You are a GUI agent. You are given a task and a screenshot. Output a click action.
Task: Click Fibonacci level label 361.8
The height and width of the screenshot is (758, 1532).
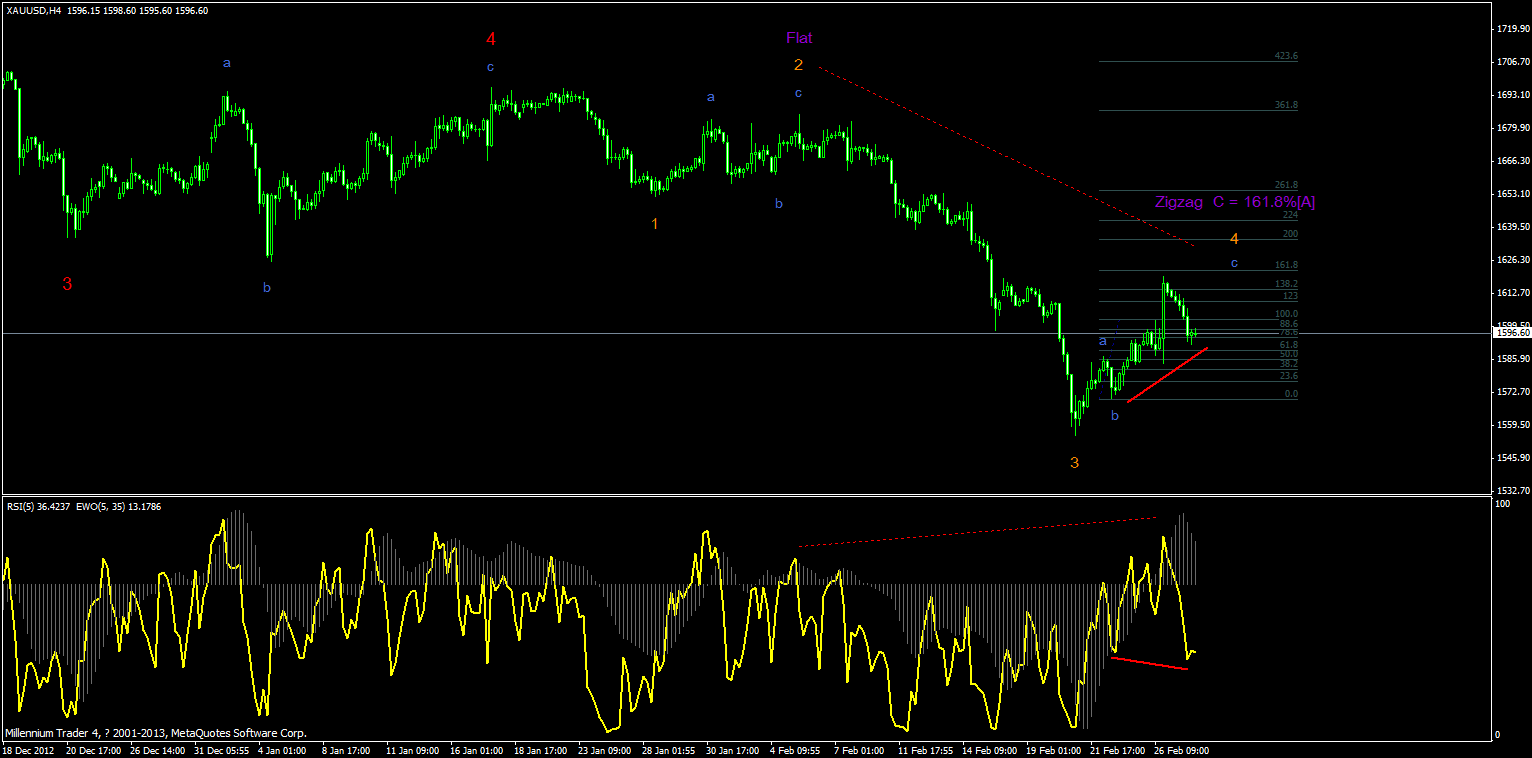pyautogui.click(x=1286, y=105)
